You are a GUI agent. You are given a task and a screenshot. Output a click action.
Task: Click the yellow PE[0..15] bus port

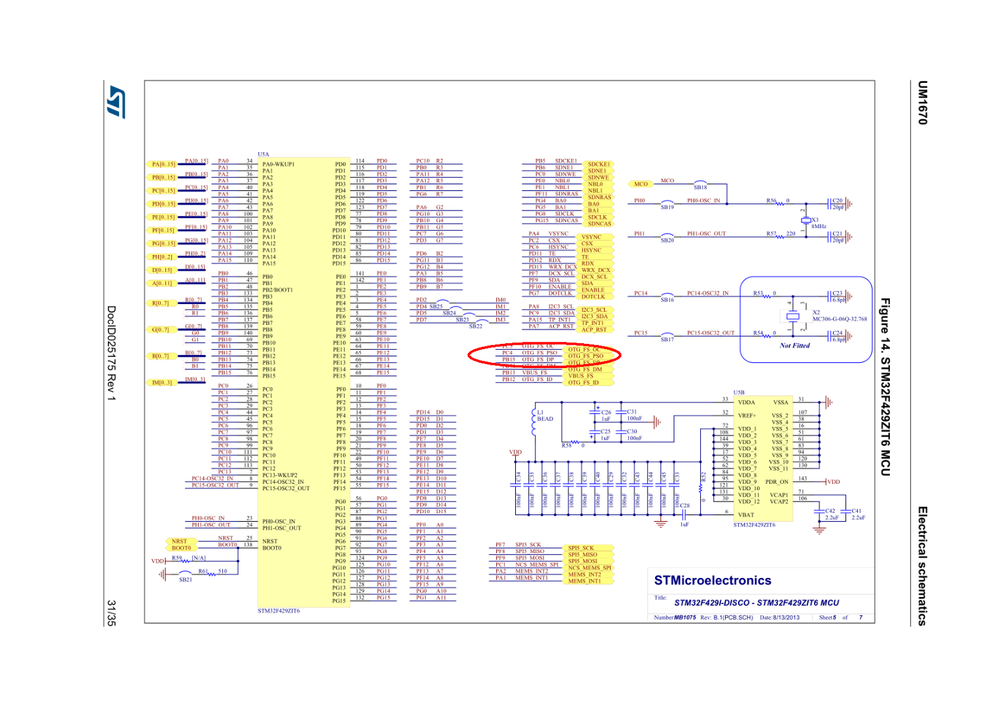(163, 217)
